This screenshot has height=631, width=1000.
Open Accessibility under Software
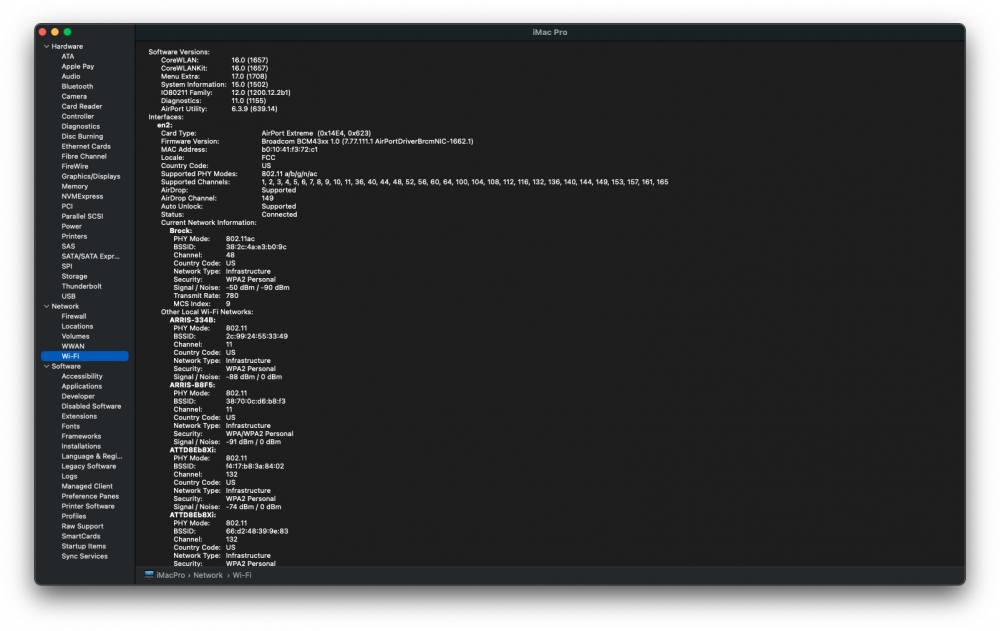(x=82, y=376)
